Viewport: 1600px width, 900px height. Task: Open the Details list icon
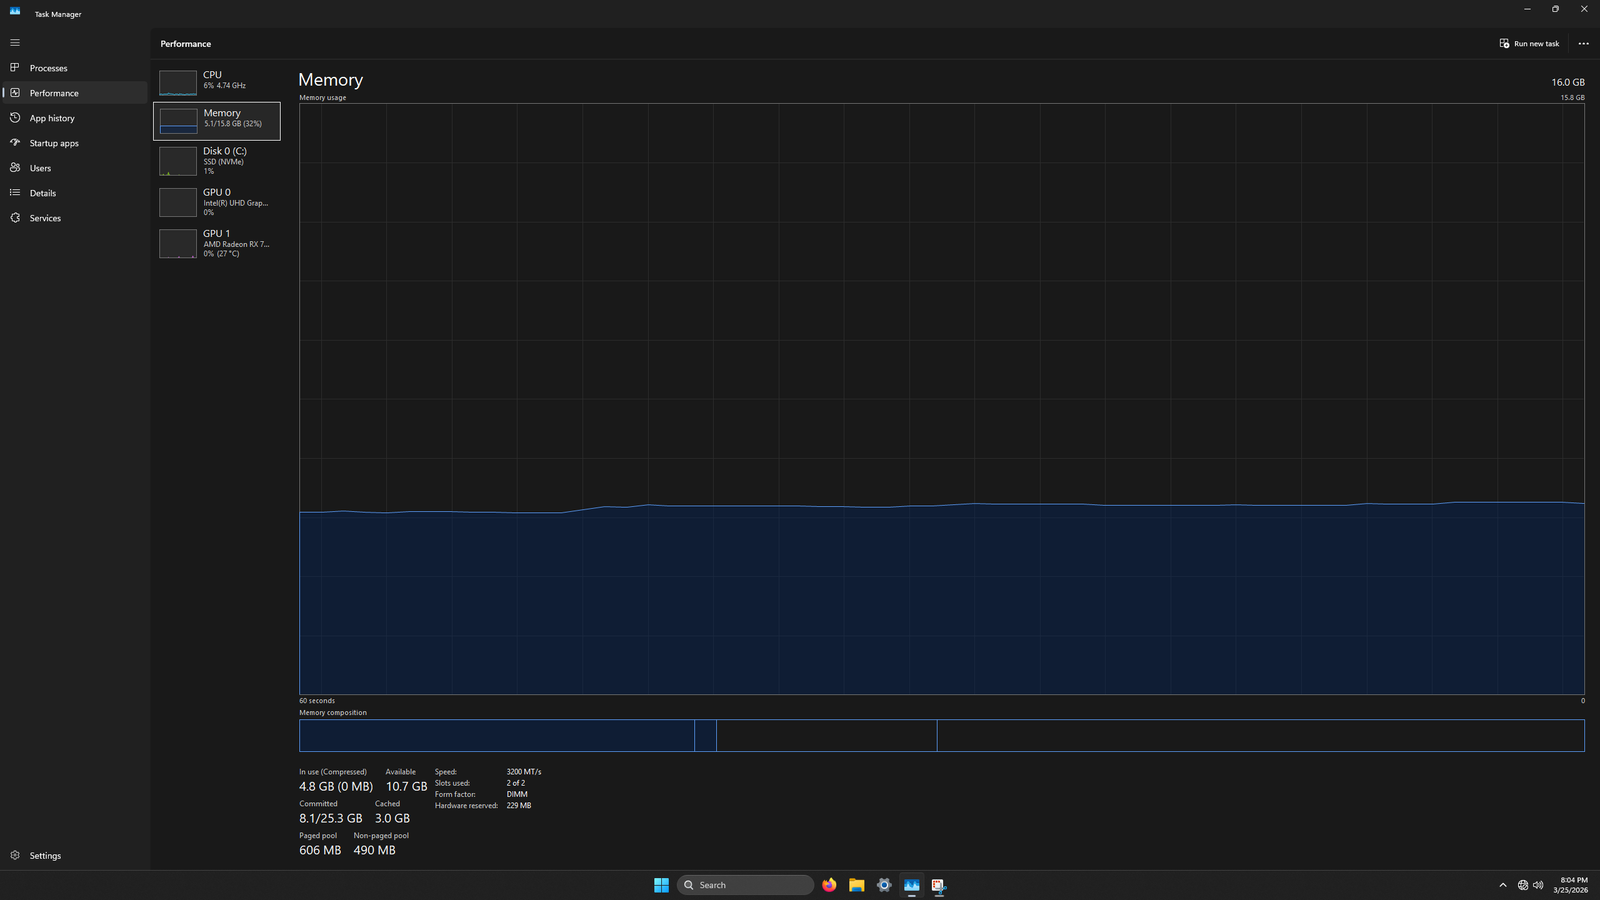[15, 193]
